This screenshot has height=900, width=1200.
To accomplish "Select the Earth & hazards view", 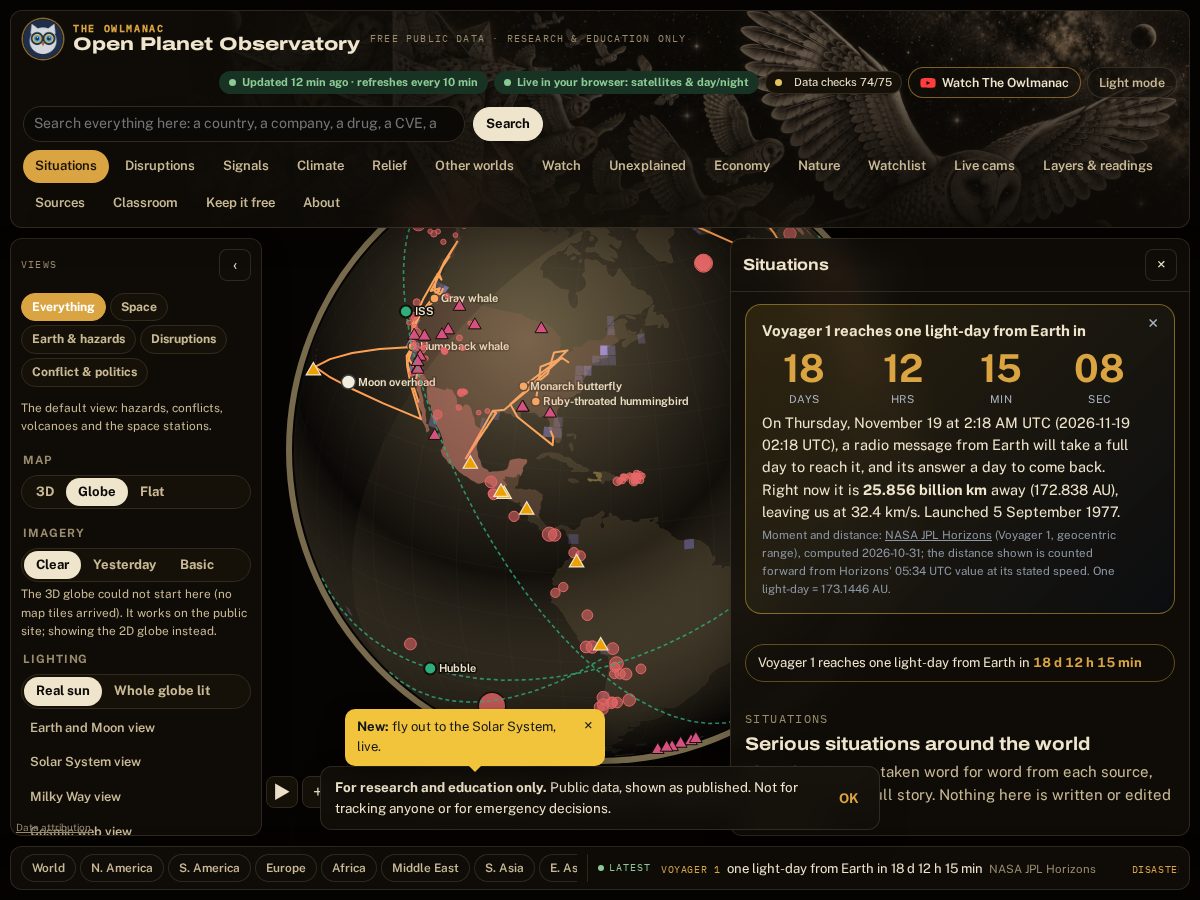I will (78, 339).
